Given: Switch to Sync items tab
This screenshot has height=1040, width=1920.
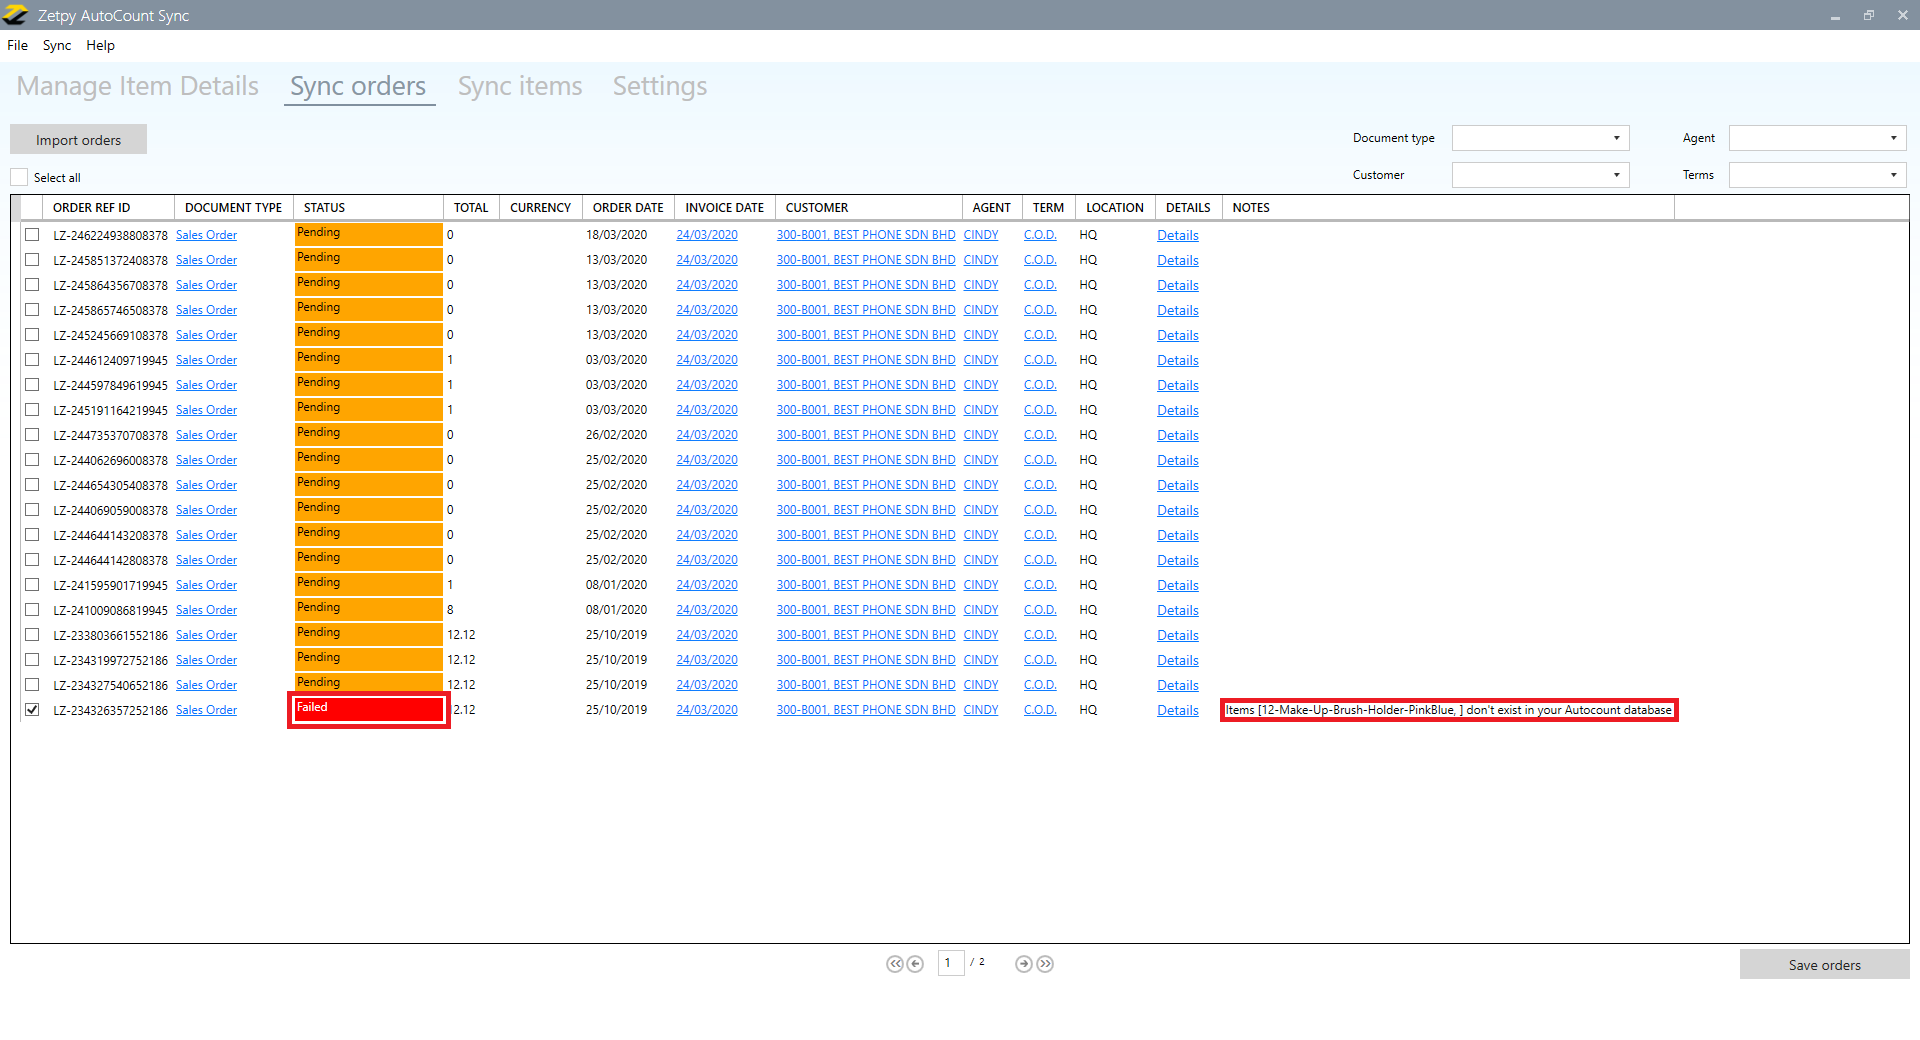Looking at the screenshot, I should coord(520,86).
